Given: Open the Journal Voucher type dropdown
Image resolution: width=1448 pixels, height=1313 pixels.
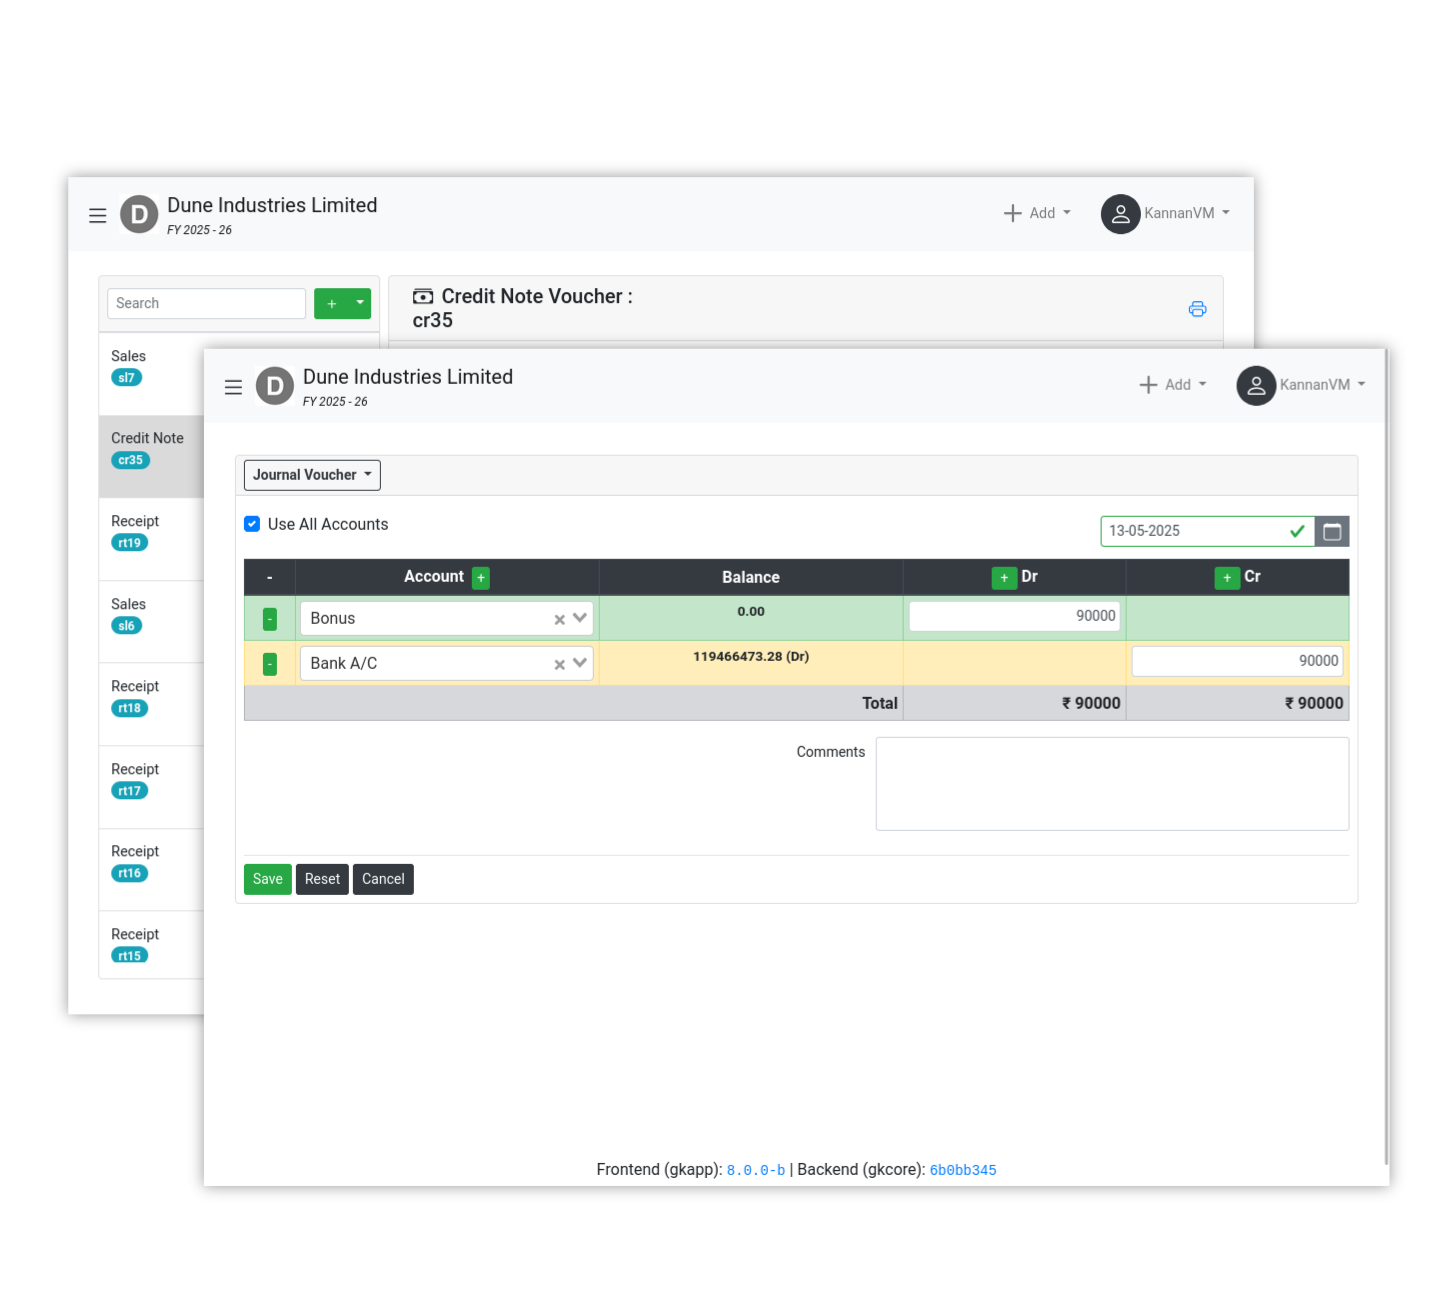Looking at the screenshot, I should coord(312,475).
